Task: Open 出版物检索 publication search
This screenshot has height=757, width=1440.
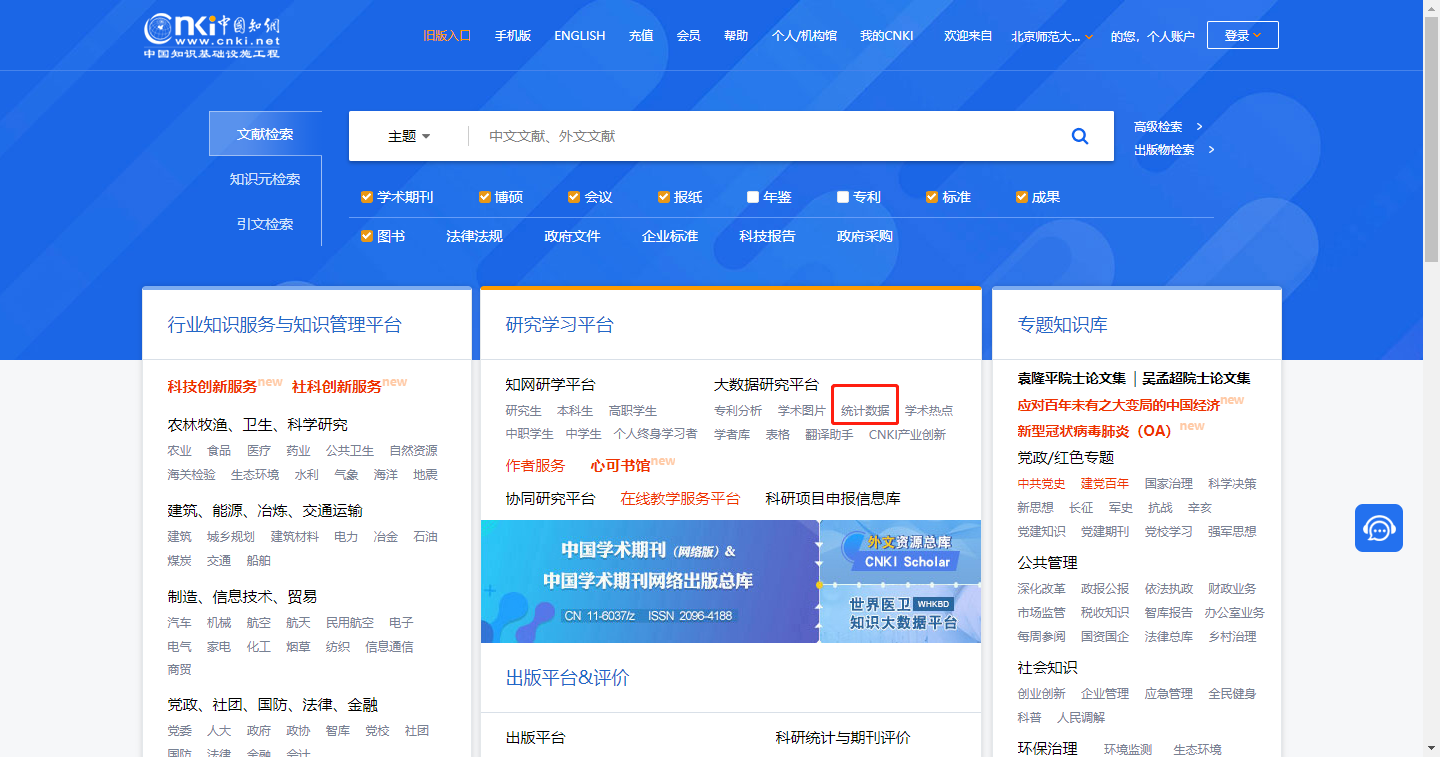Action: click(x=1174, y=150)
